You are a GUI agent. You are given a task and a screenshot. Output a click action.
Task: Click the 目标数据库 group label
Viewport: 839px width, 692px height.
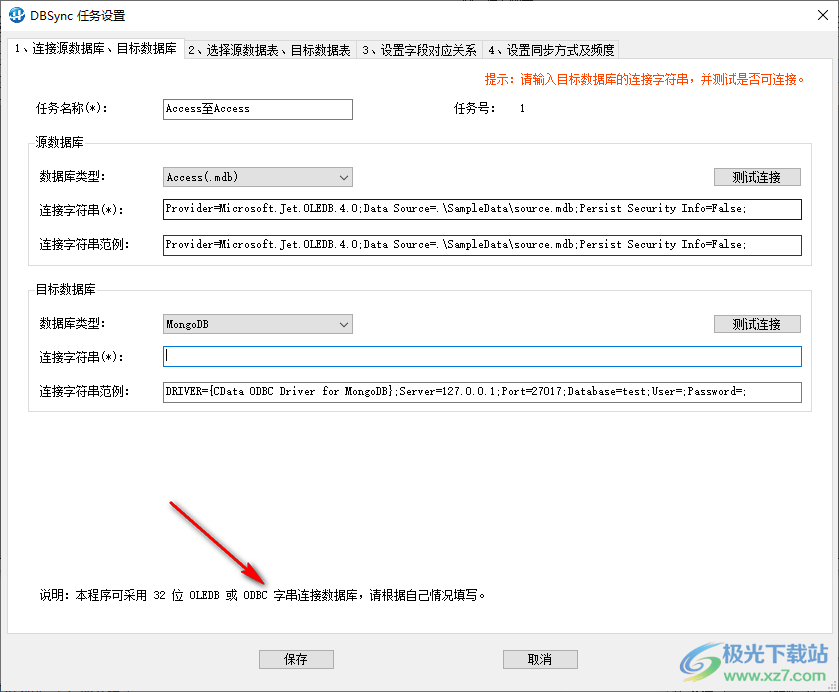[x=65, y=290]
